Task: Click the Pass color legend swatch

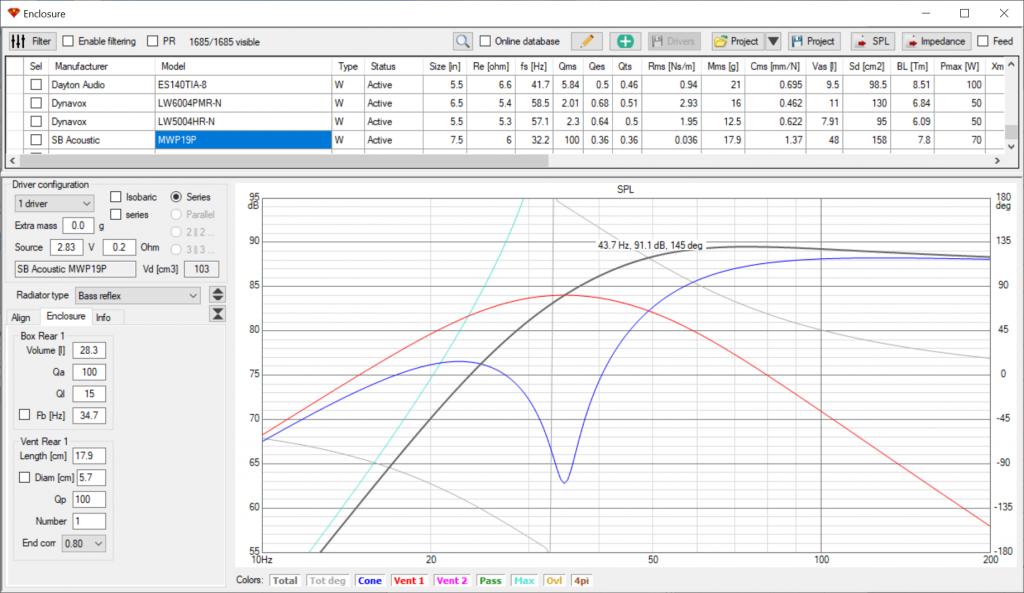Action: coord(490,581)
